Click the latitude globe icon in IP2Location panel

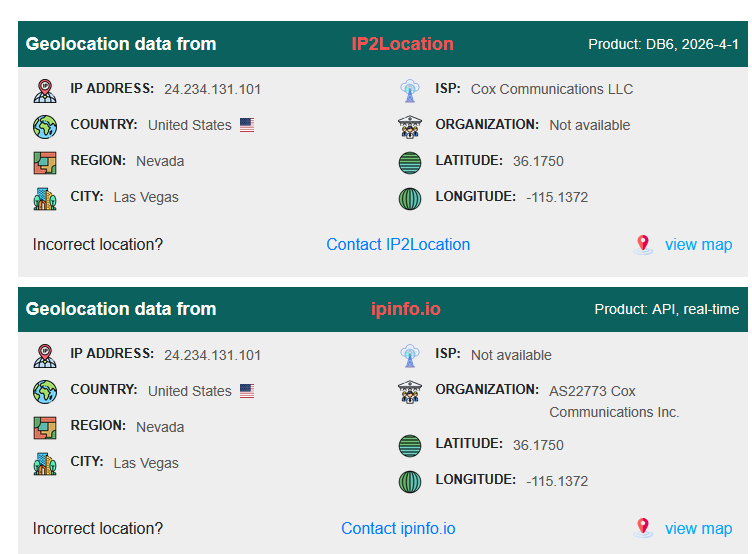coord(410,163)
